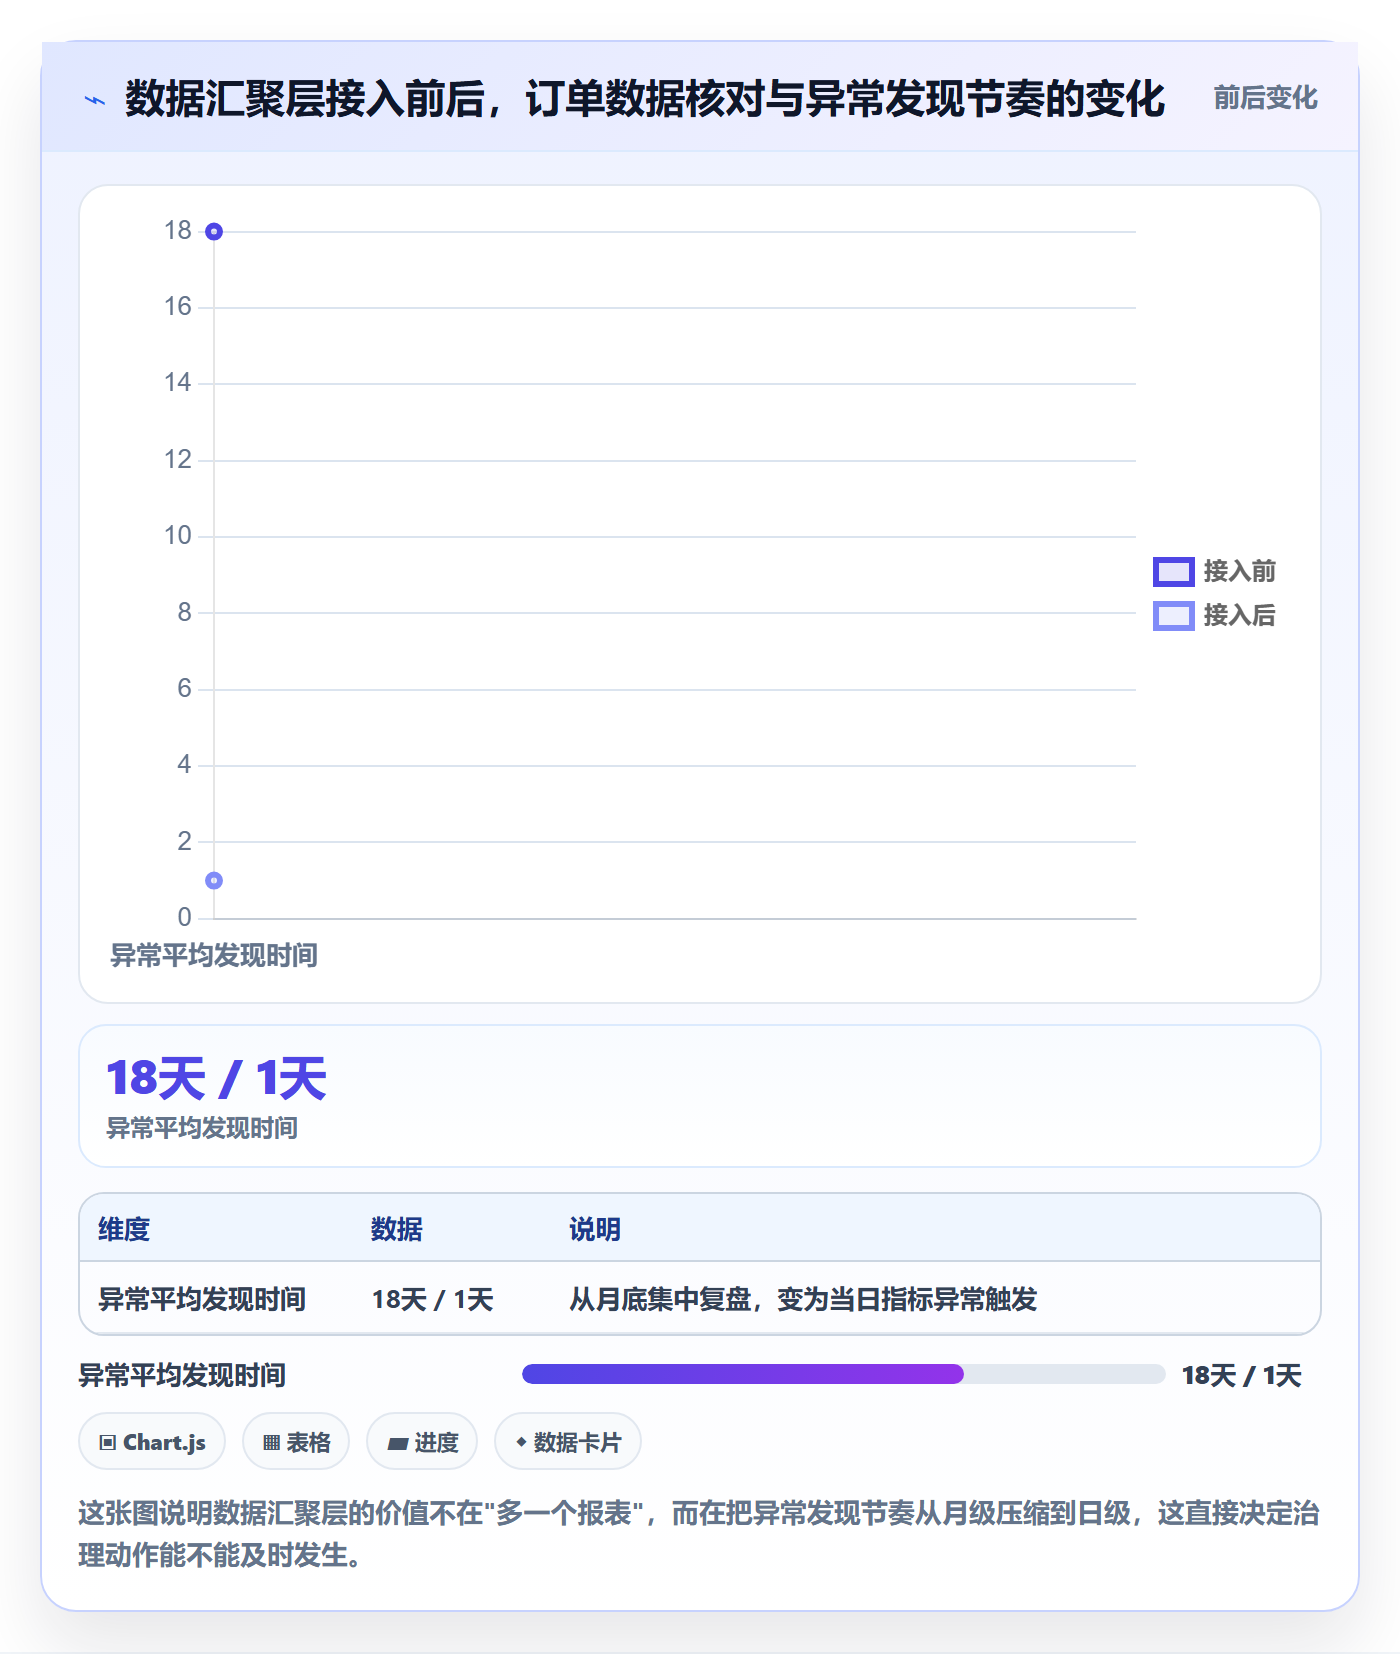The height and width of the screenshot is (1654, 1400).
Task: Click the 维度 column header
Action: click(124, 1229)
